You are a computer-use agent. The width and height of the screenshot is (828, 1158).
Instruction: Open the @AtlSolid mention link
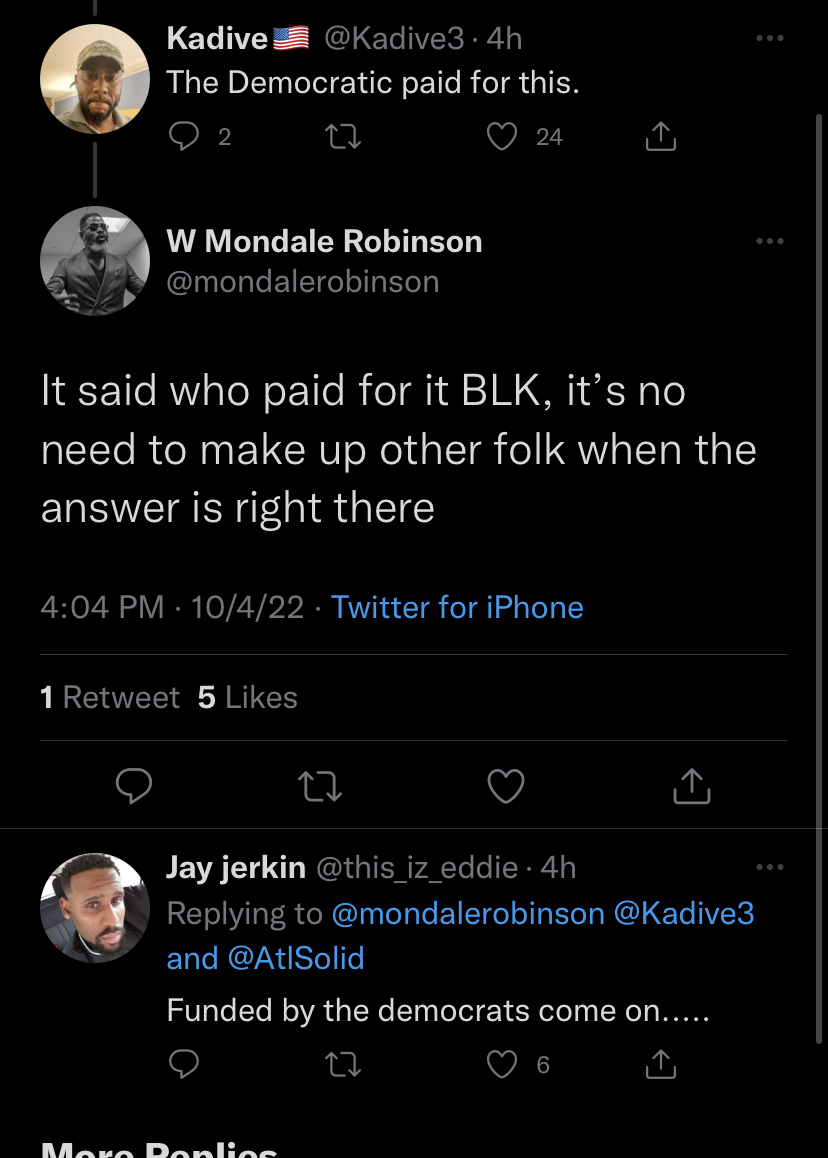coord(295,958)
